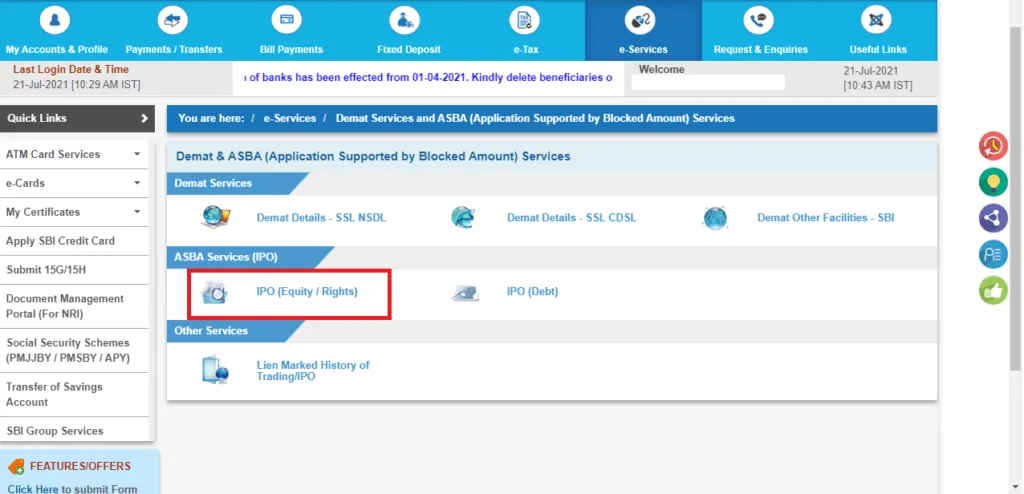Open Demat Other Facilities - SBI link
This screenshot has width=1024, height=494.
pos(825,218)
